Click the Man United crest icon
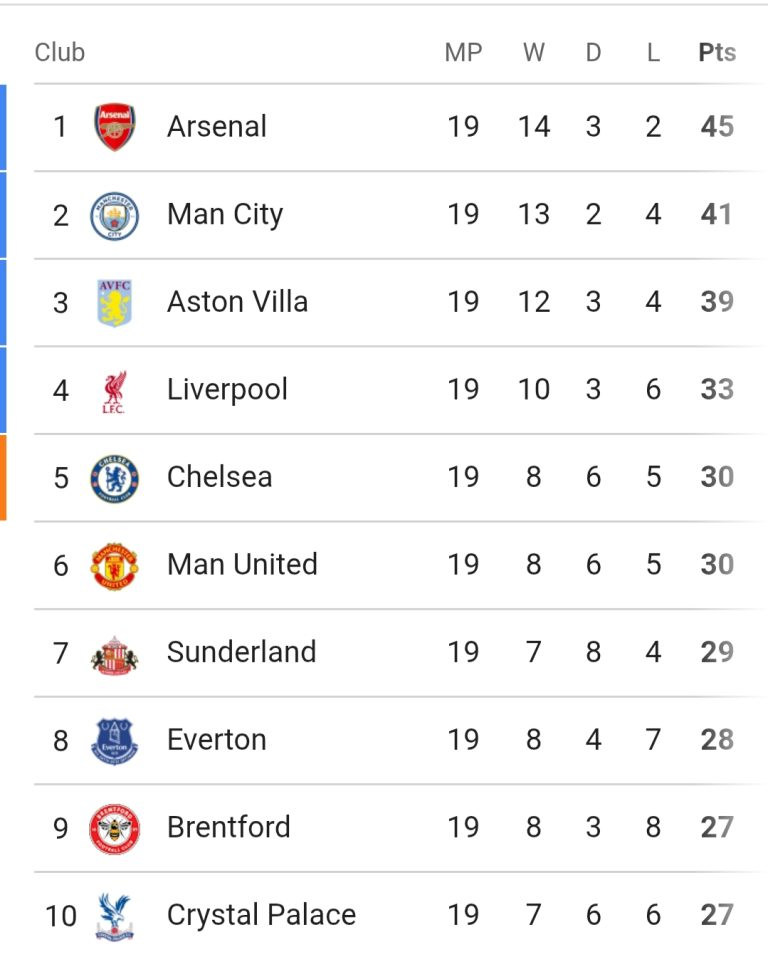The image size is (768, 957). (114, 565)
